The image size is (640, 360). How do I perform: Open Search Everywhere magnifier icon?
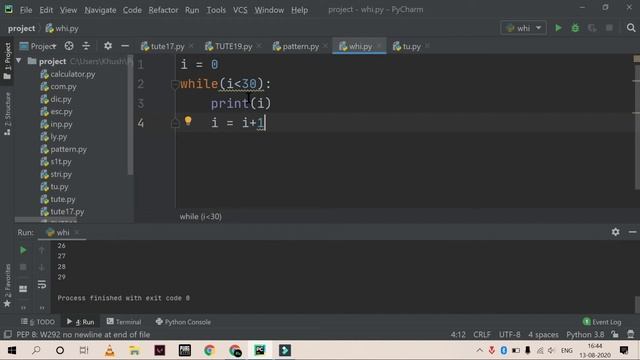coord(631,28)
